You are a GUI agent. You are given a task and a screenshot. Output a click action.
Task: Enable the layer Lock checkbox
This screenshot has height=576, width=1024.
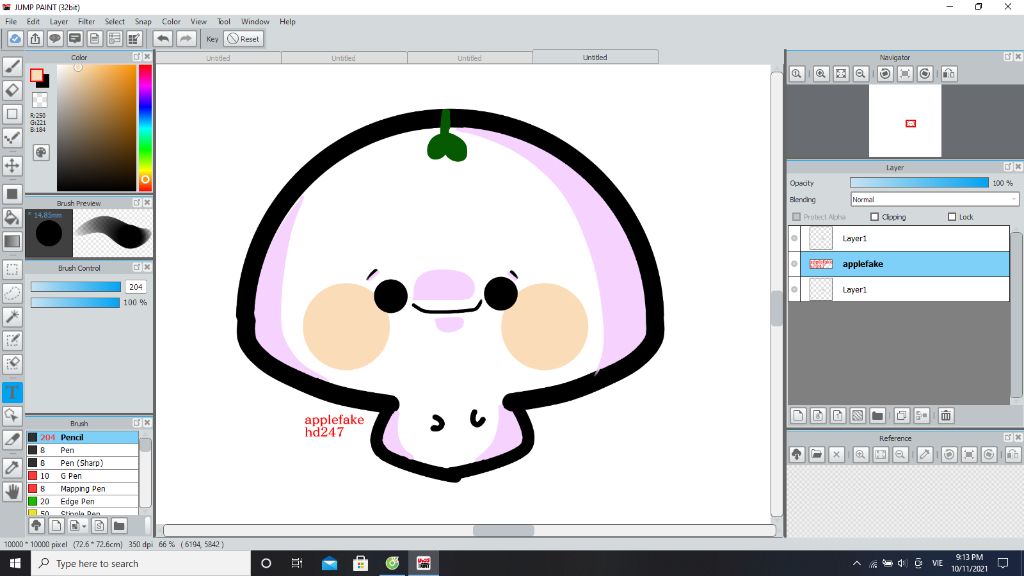point(952,217)
